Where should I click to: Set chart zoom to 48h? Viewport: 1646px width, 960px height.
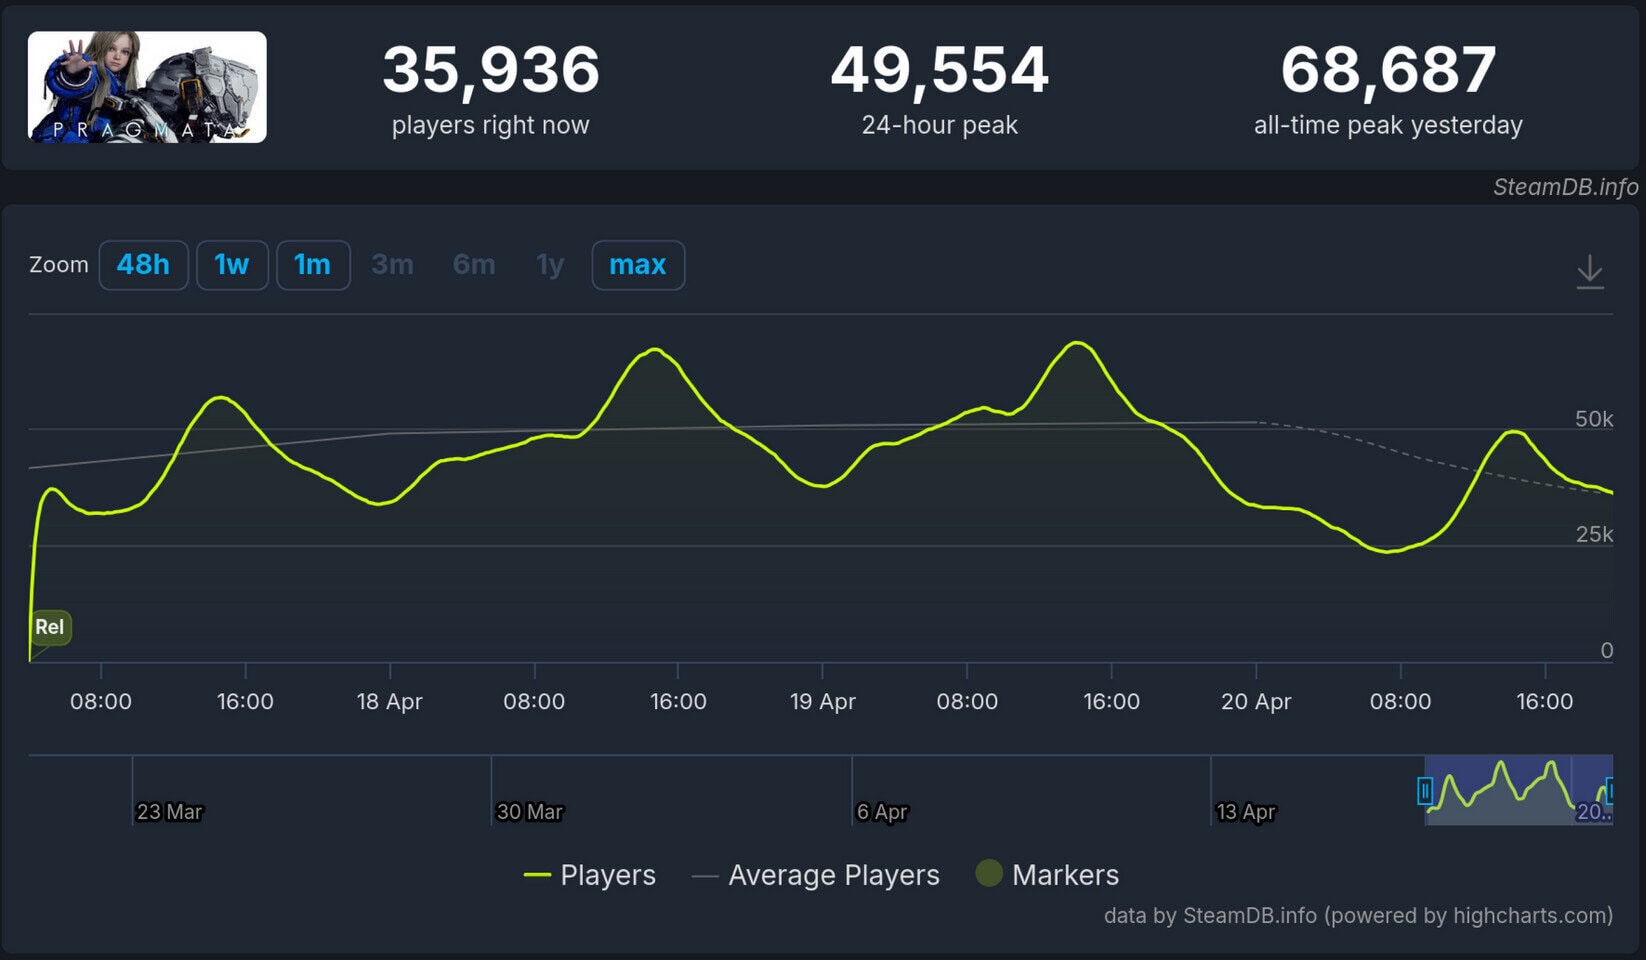point(143,265)
